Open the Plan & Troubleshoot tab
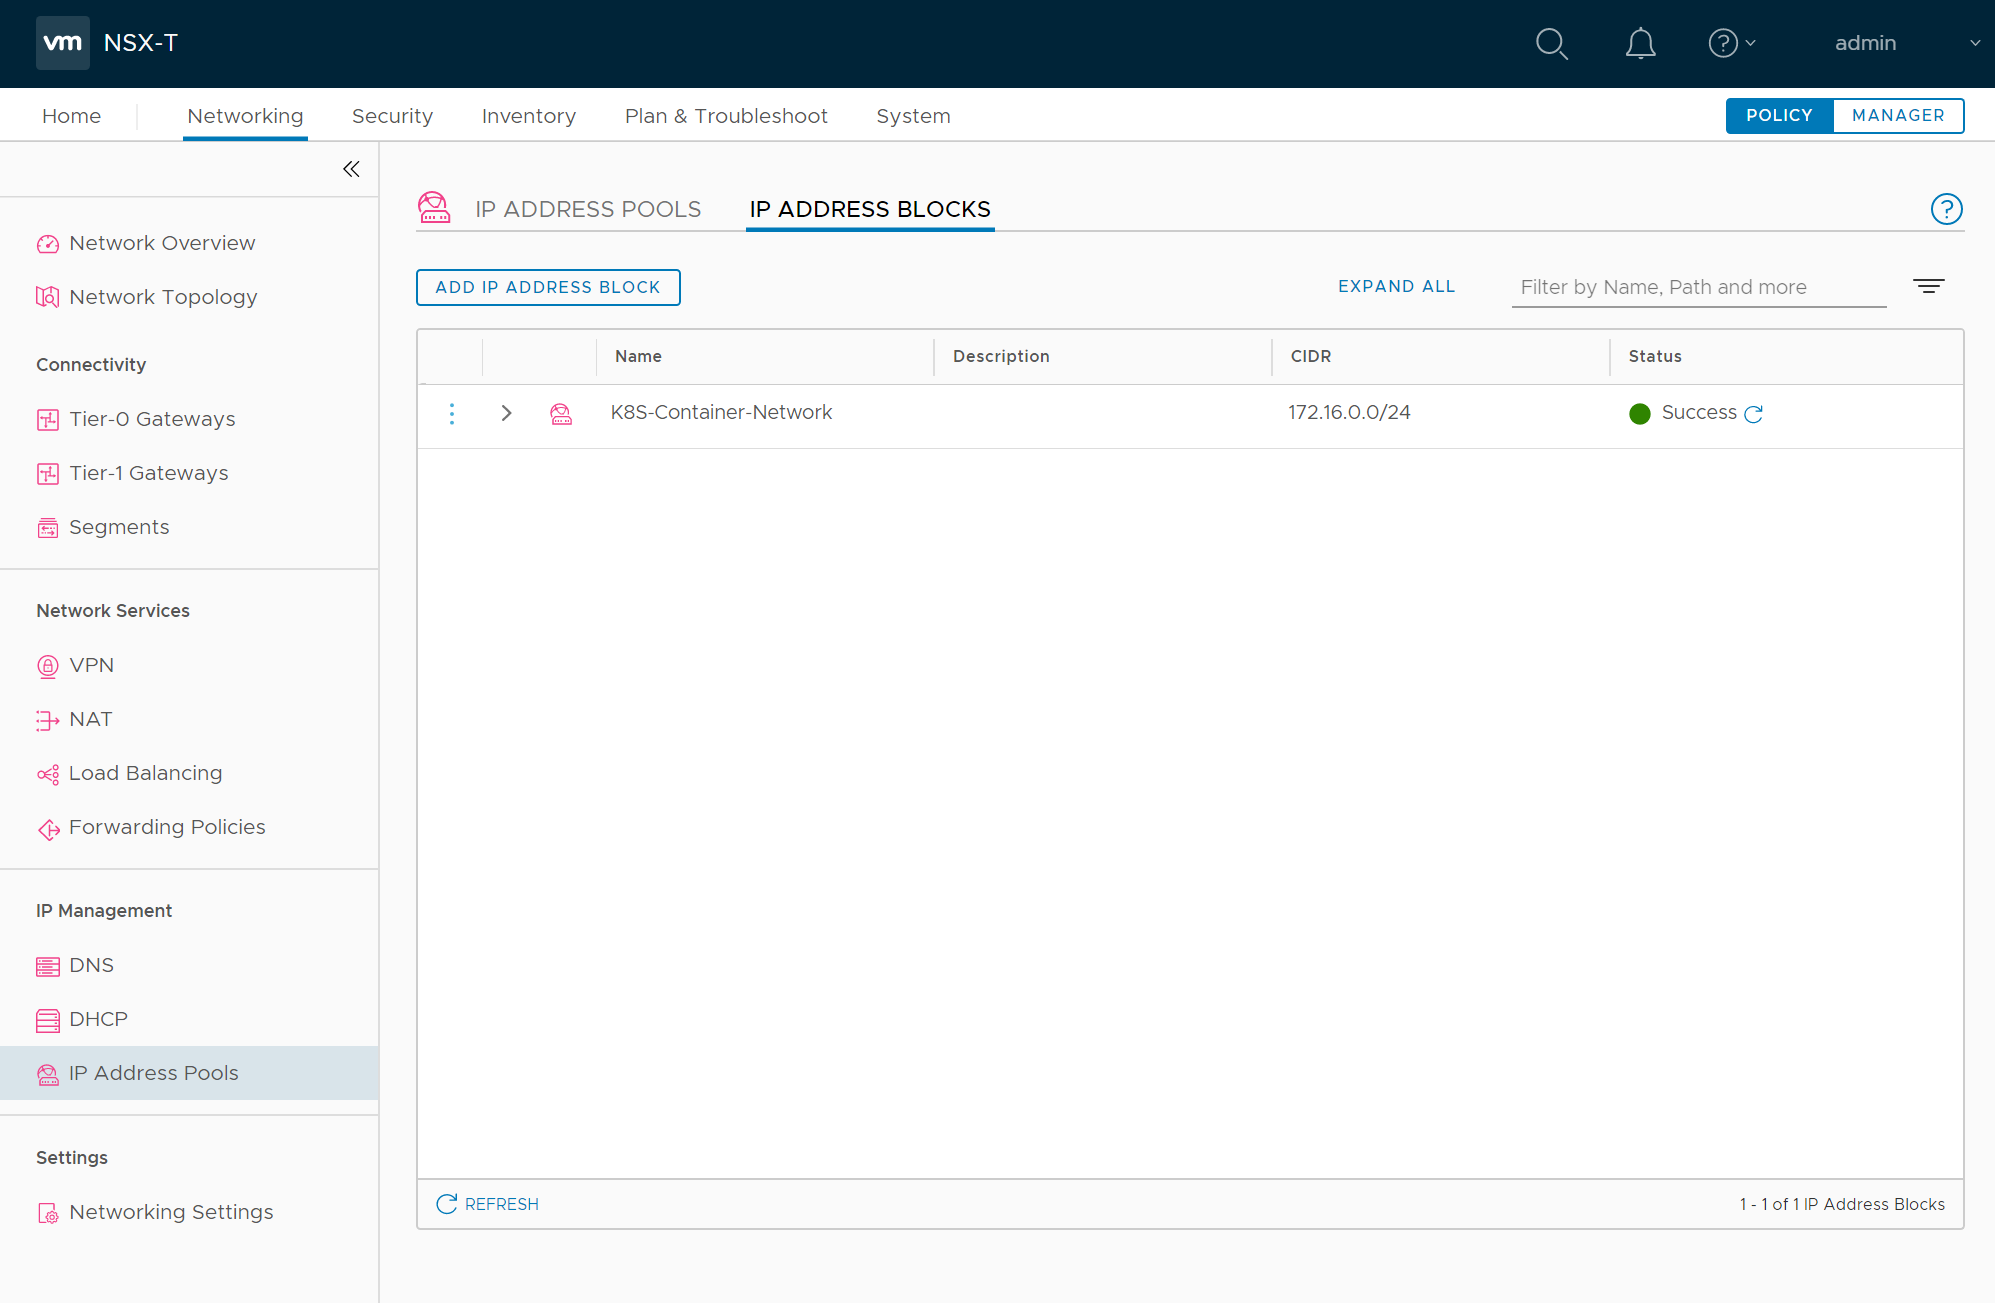 pos(726,116)
